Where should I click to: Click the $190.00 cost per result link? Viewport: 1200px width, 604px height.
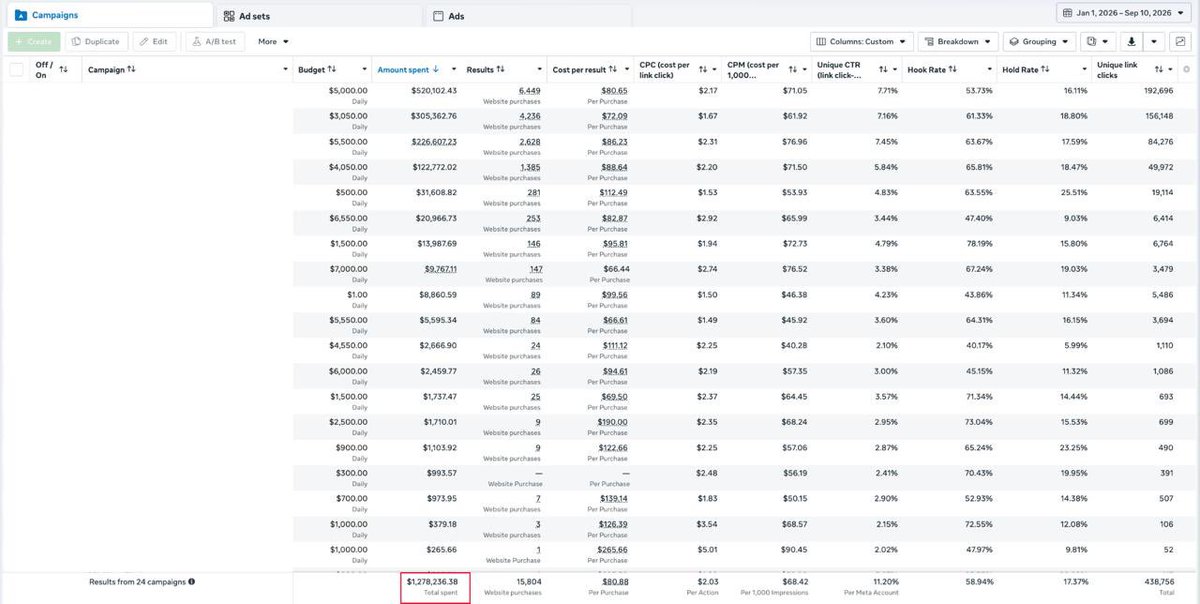(x=613, y=422)
